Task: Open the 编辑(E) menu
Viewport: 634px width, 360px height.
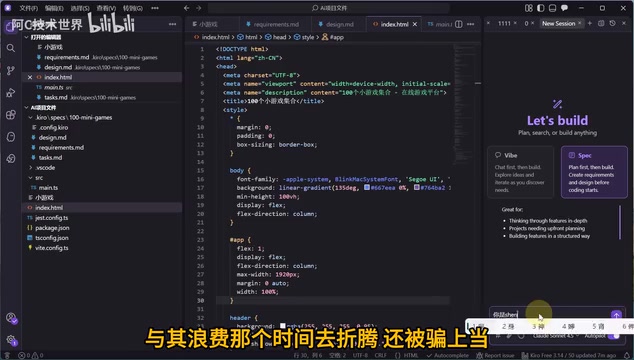Action: click(x=54, y=8)
